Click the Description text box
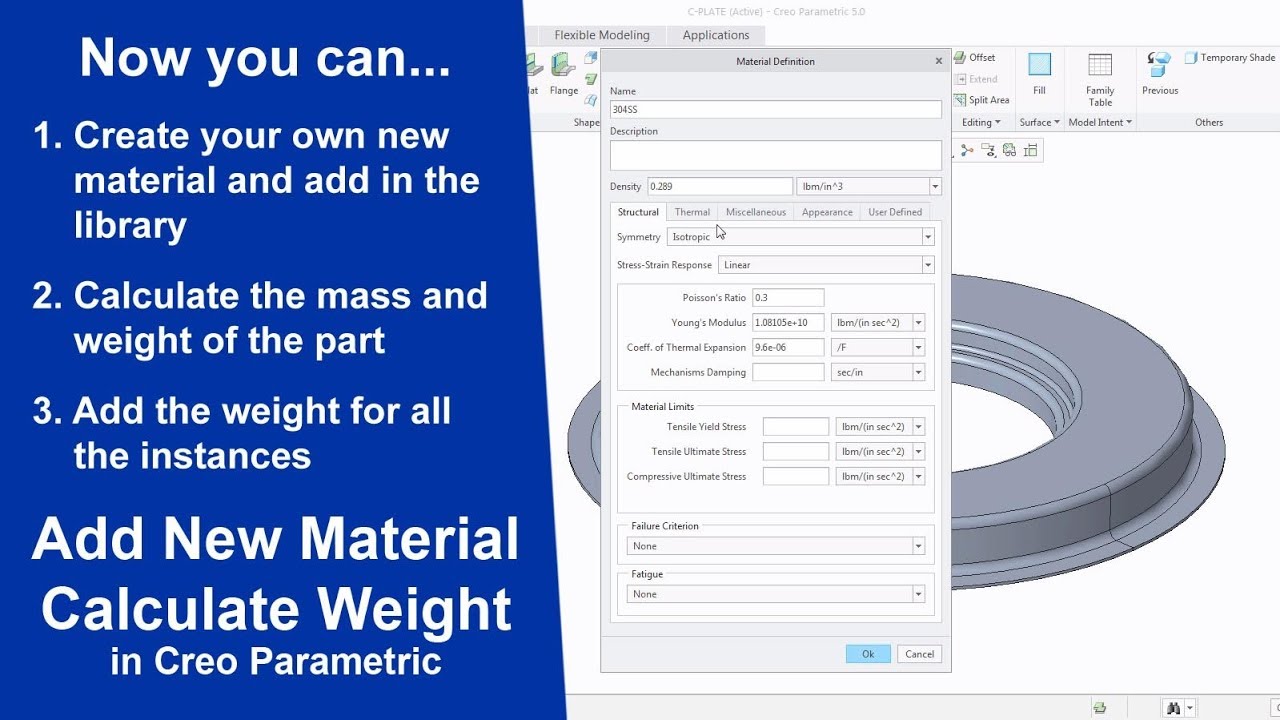 pos(776,155)
